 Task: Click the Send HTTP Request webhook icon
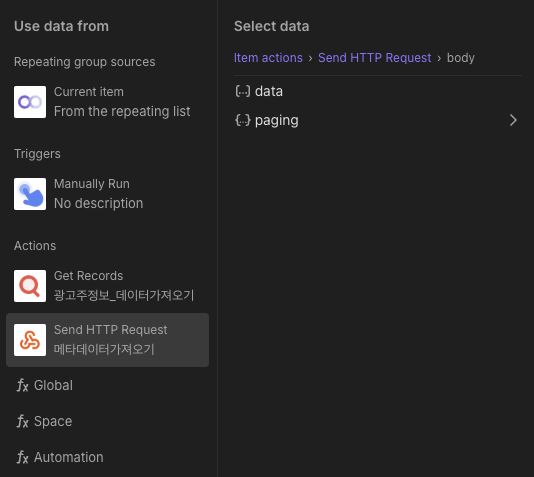[x=30, y=340]
